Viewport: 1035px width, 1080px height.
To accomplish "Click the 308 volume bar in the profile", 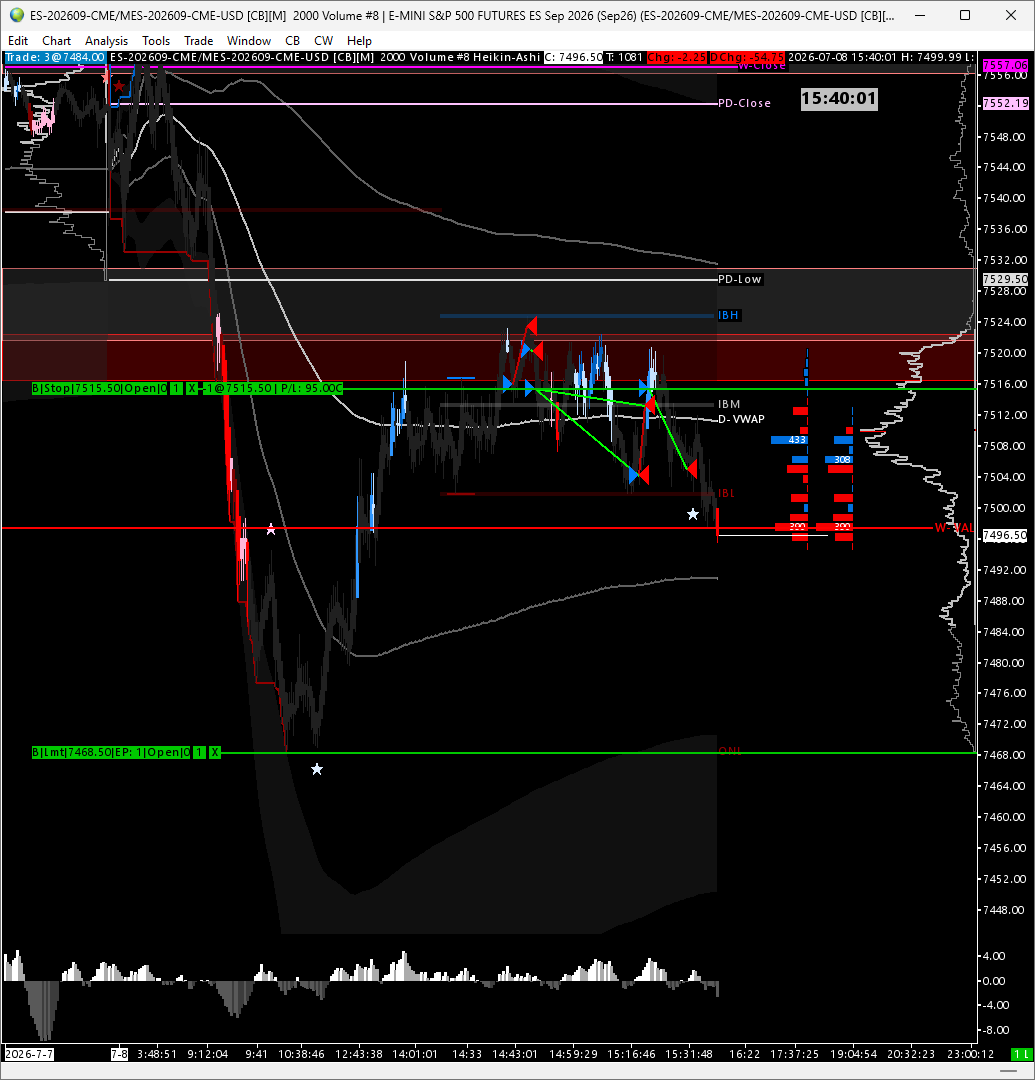I will pos(839,459).
